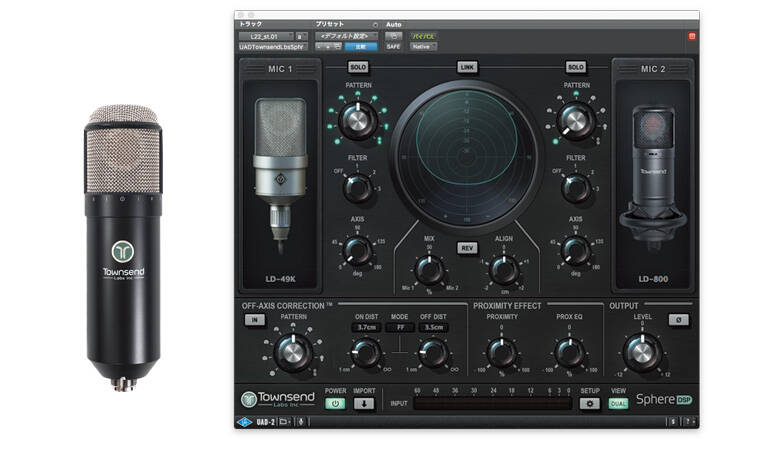Image resolution: width=768 pixels, height=452 pixels.
Task: Click the small circle icon beside preset label
Action: click(375, 24)
